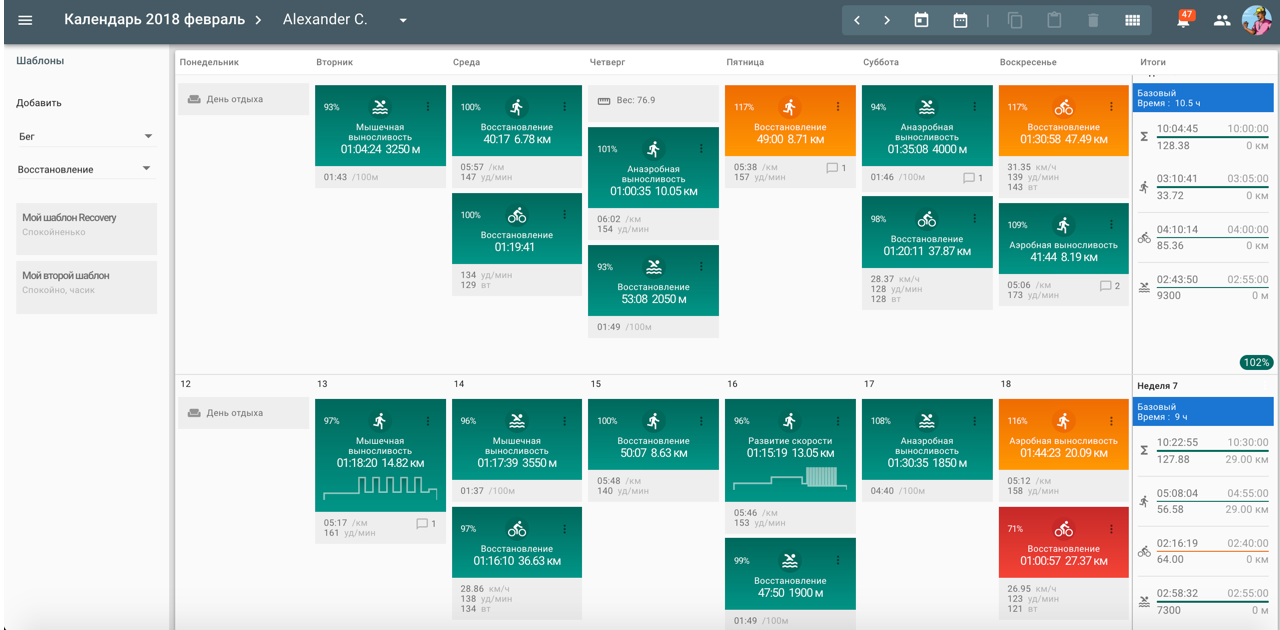
Task: Click the copy icon in top toolbar
Action: [x=1015, y=20]
